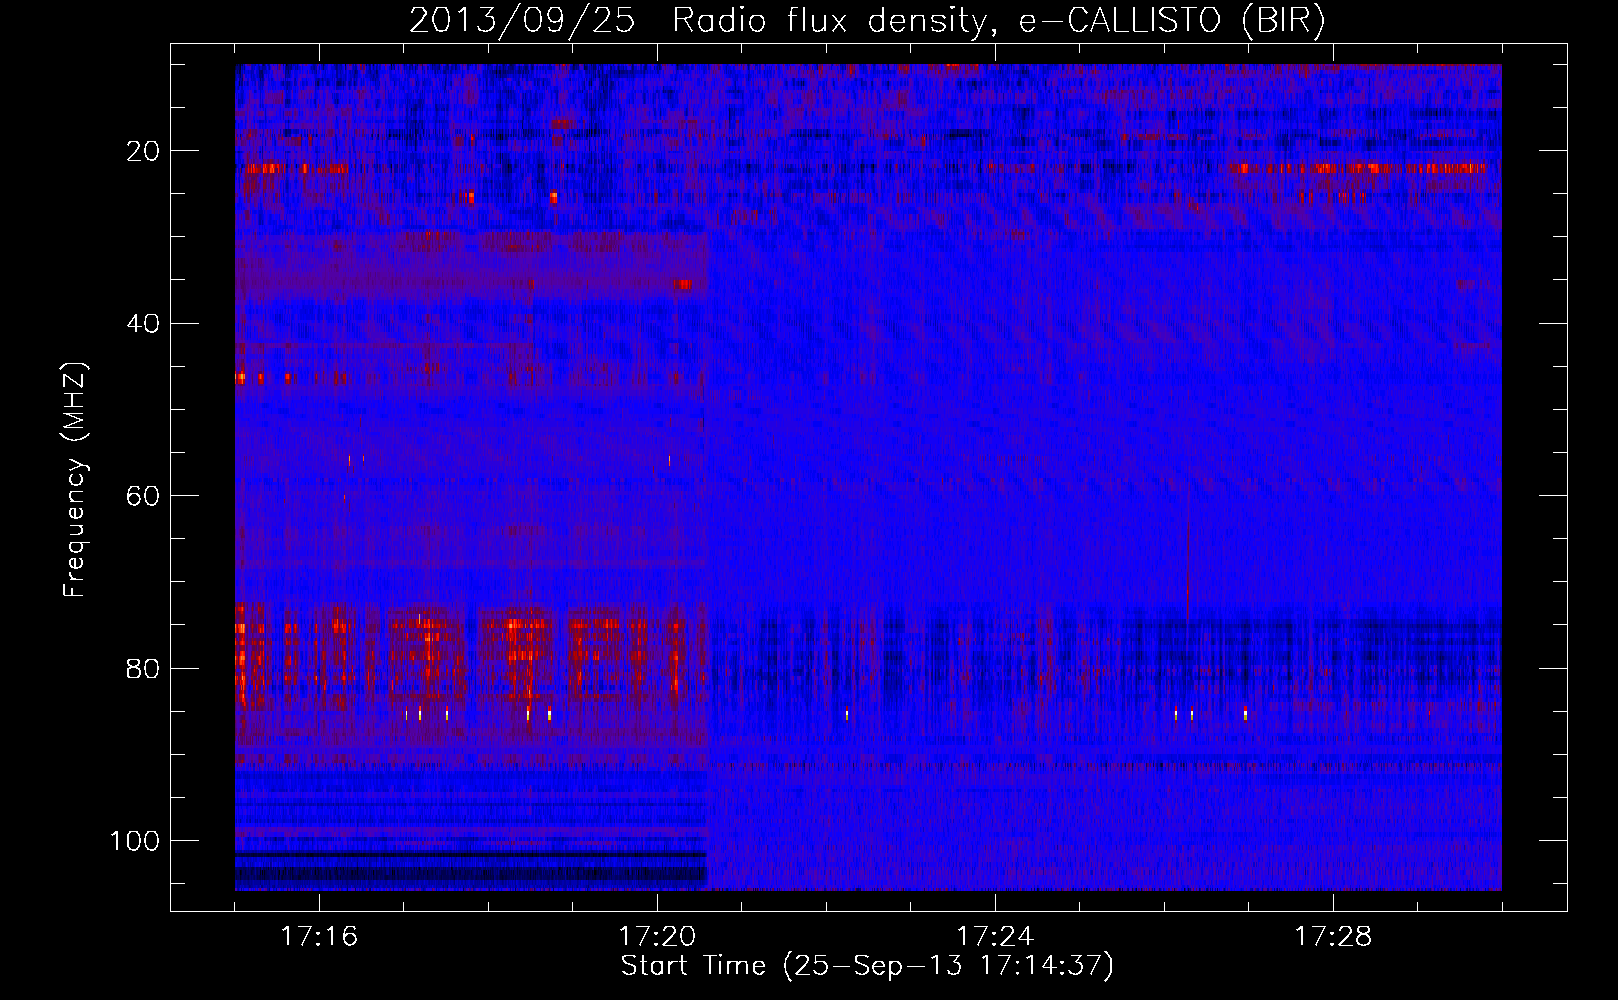The height and width of the screenshot is (1000, 1618).
Task: Click the 17:16 time tick label
Action: 319,937
